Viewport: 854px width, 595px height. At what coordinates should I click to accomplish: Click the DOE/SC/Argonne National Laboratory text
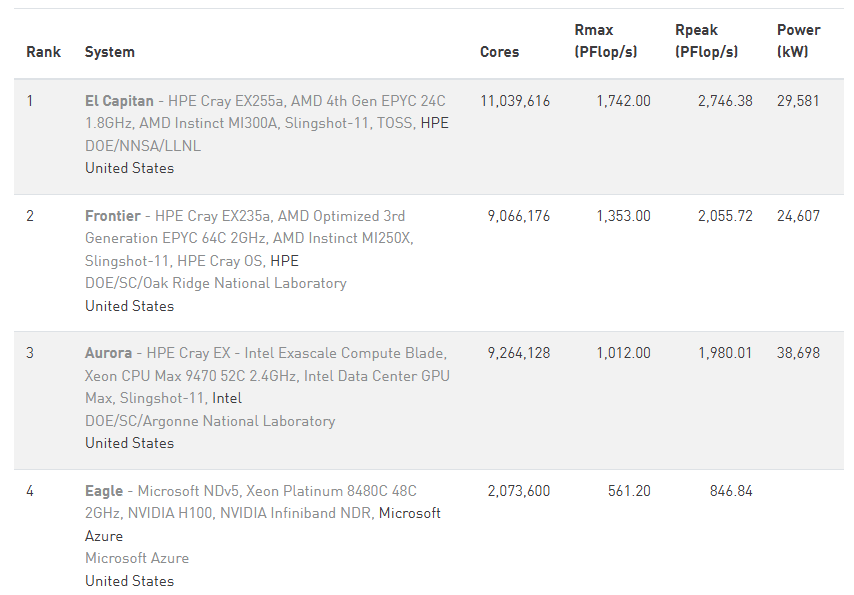[210, 421]
